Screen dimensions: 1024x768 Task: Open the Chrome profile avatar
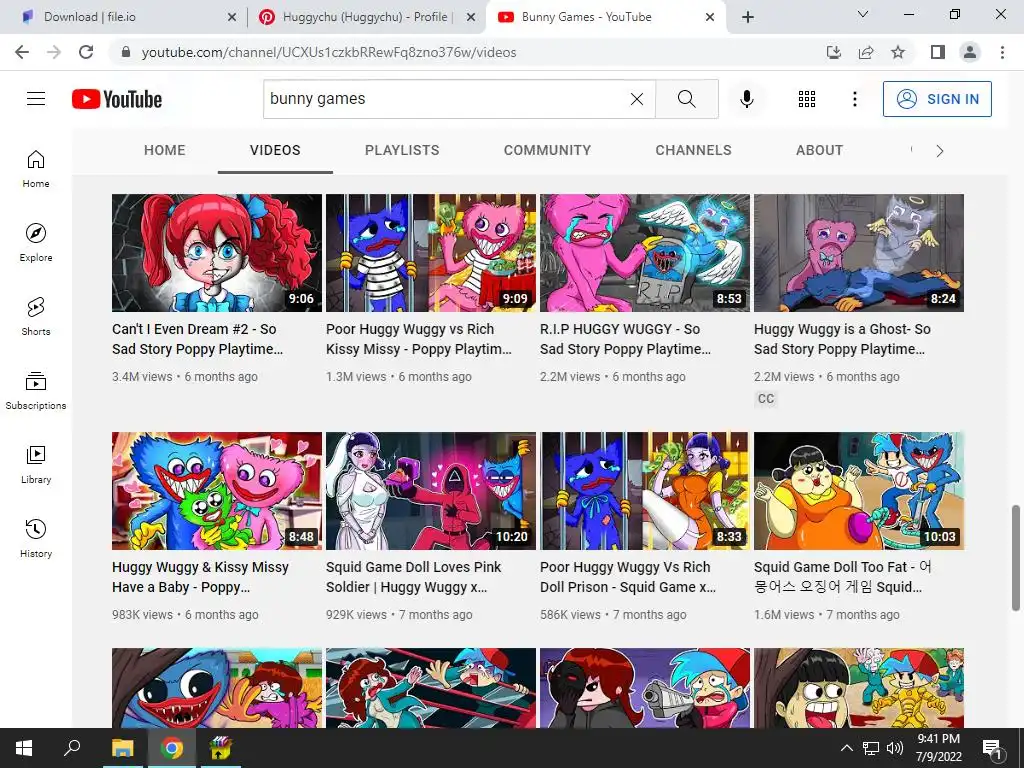click(970, 52)
